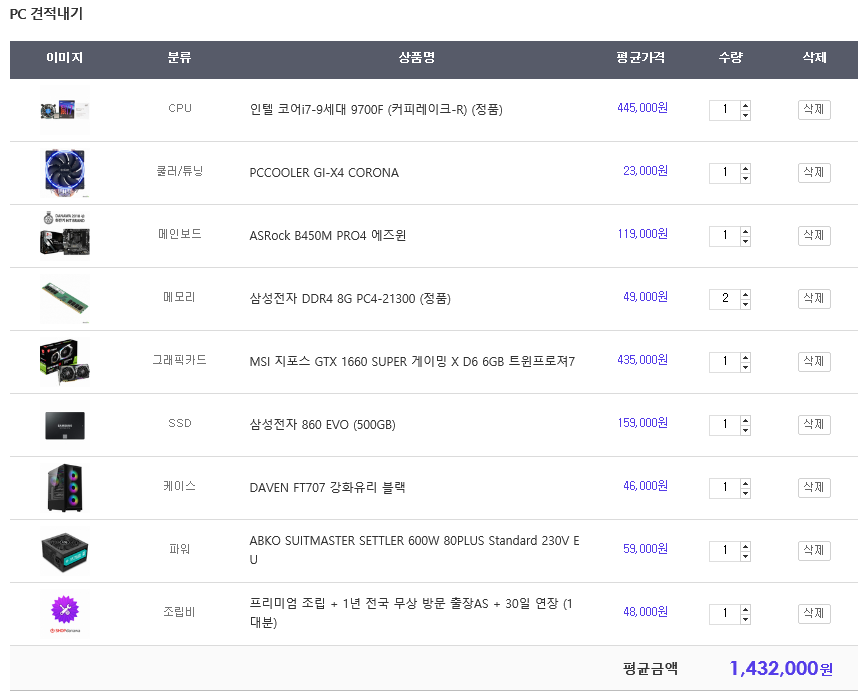864x699 pixels.
Task: Open product 삼성전자 DDR4 8G PC4-21300
Action: pos(350,299)
